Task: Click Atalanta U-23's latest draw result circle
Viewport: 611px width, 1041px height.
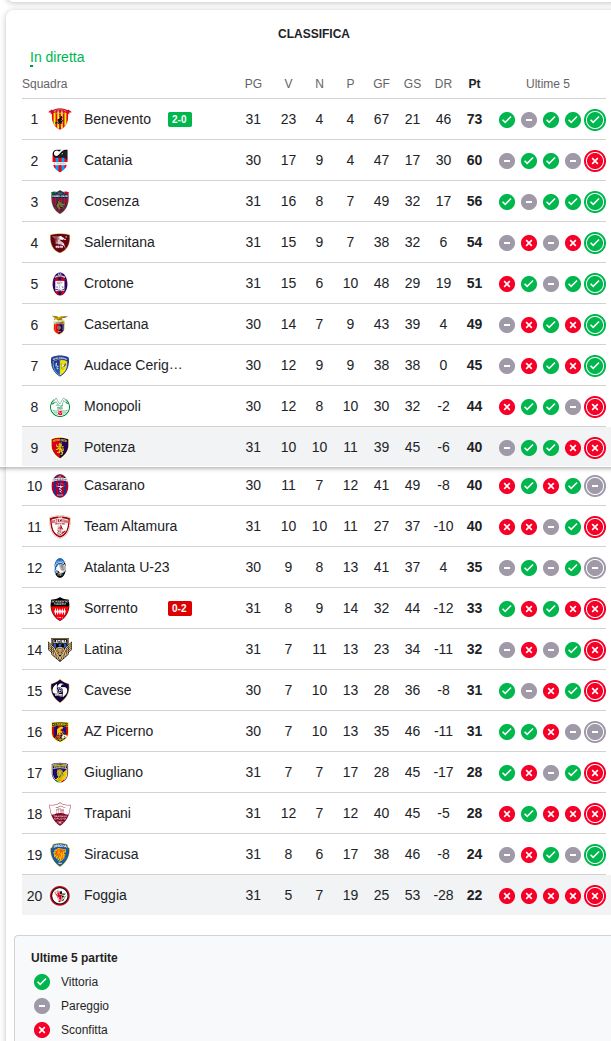Action: click(595, 568)
